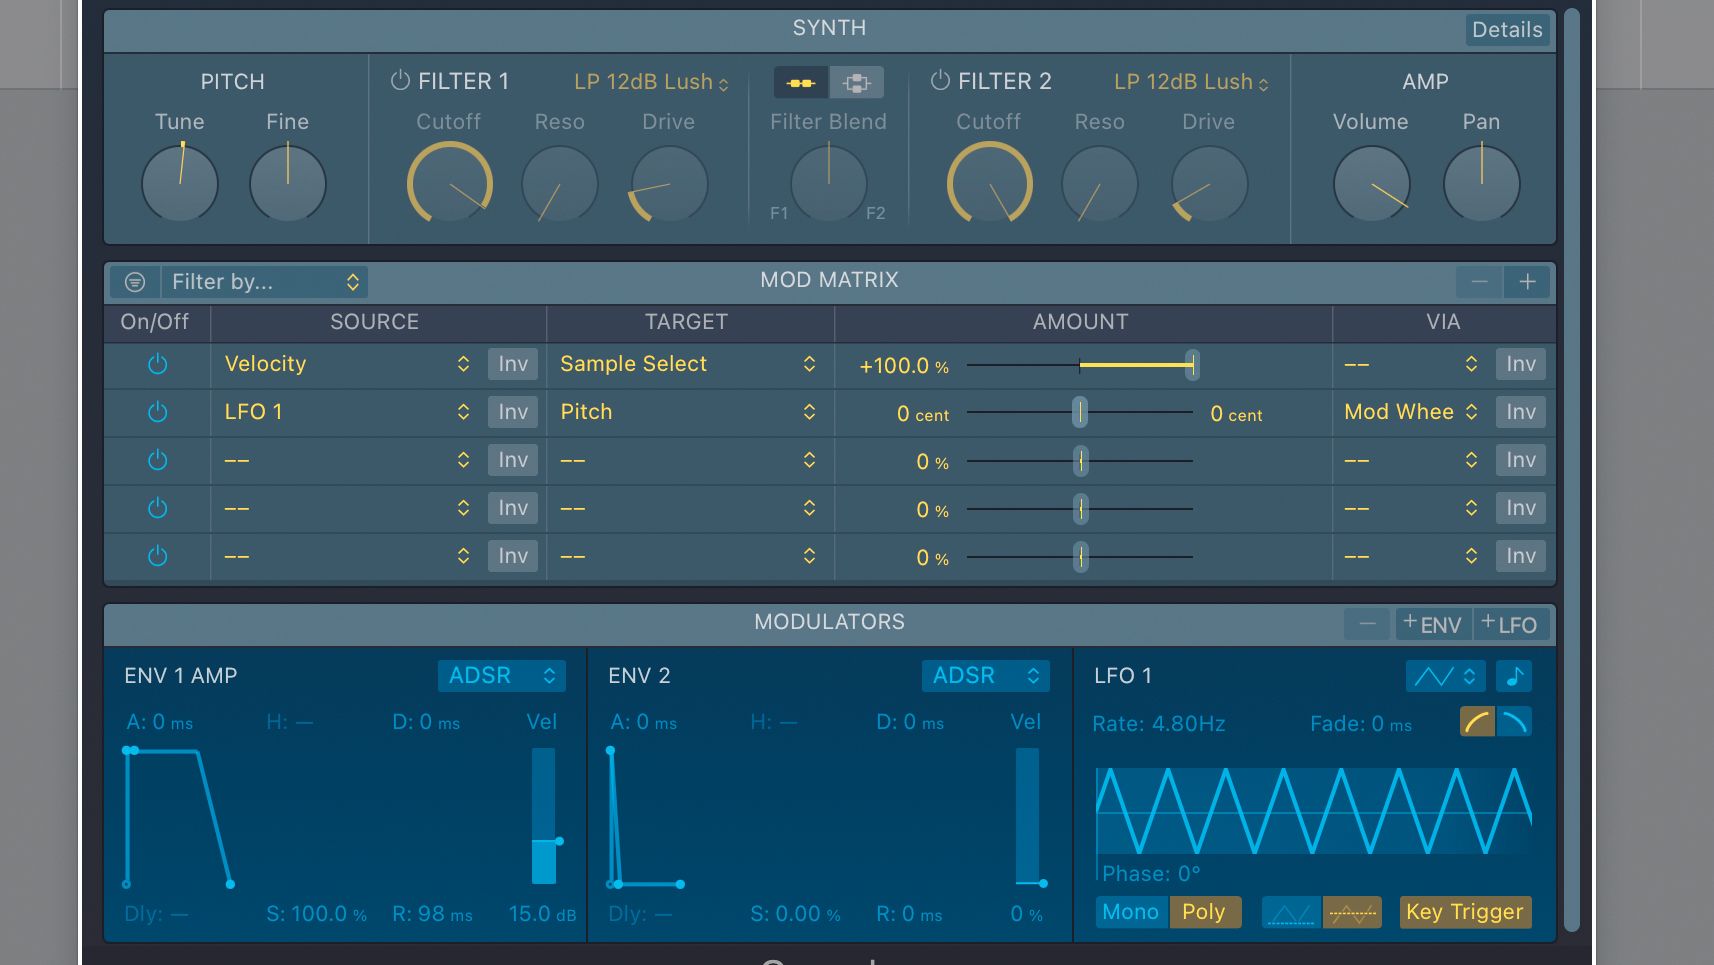This screenshot has height=965, width=1714.
Task: Select the parallel filter routing icon
Action: coord(858,82)
